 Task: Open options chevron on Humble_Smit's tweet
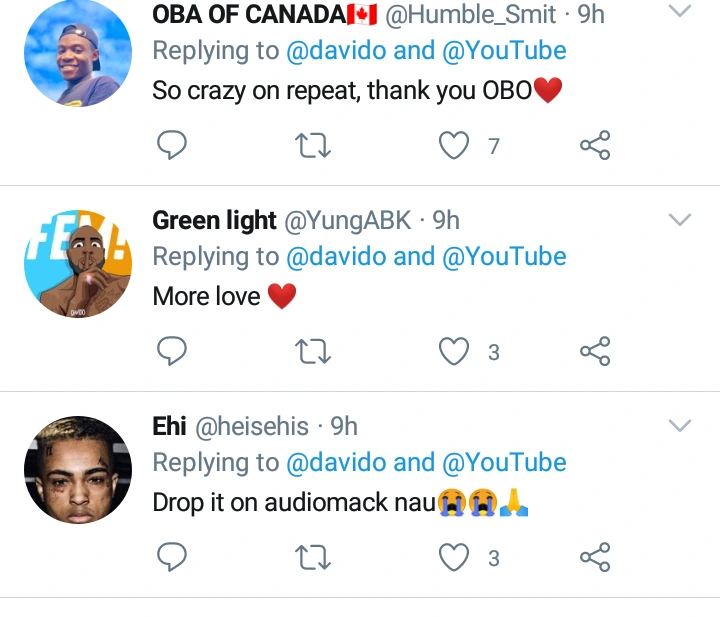click(680, 12)
